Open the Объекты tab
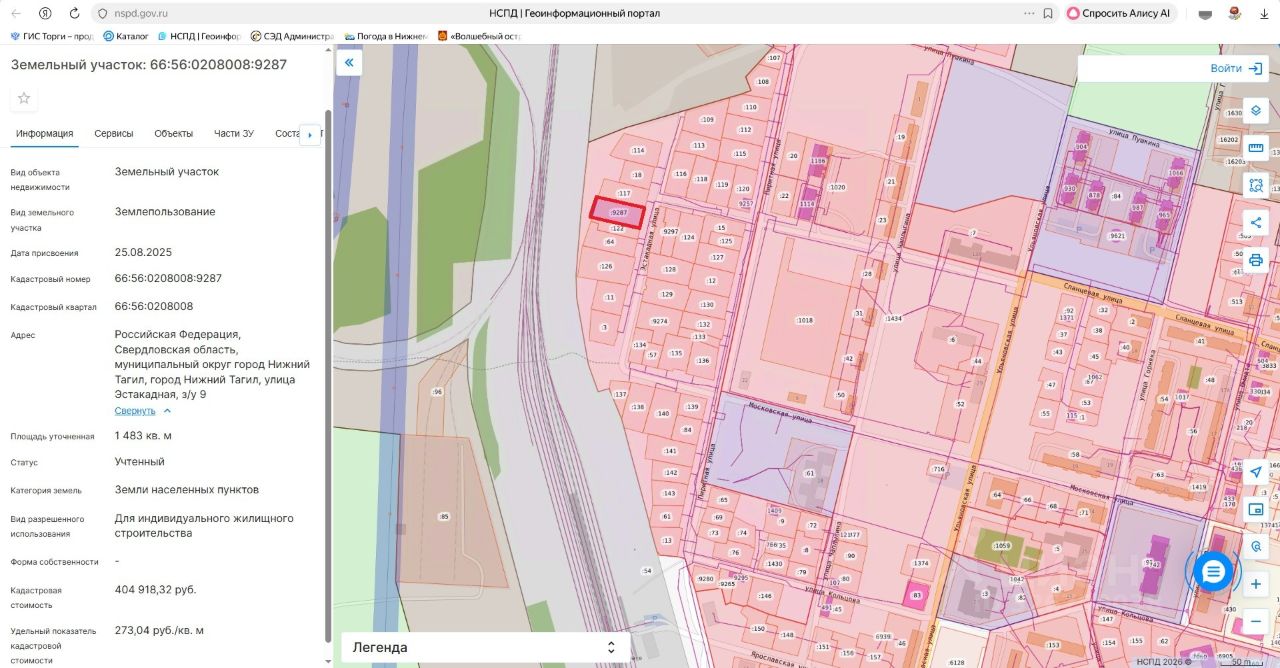This screenshot has height=668, width=1280. click(174, 134)
